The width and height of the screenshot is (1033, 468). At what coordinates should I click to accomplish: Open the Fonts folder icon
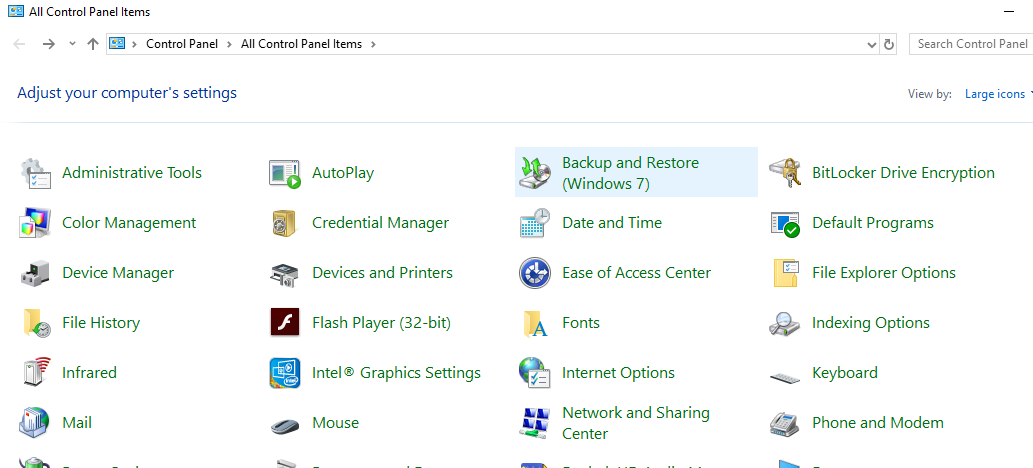[535, 323]
